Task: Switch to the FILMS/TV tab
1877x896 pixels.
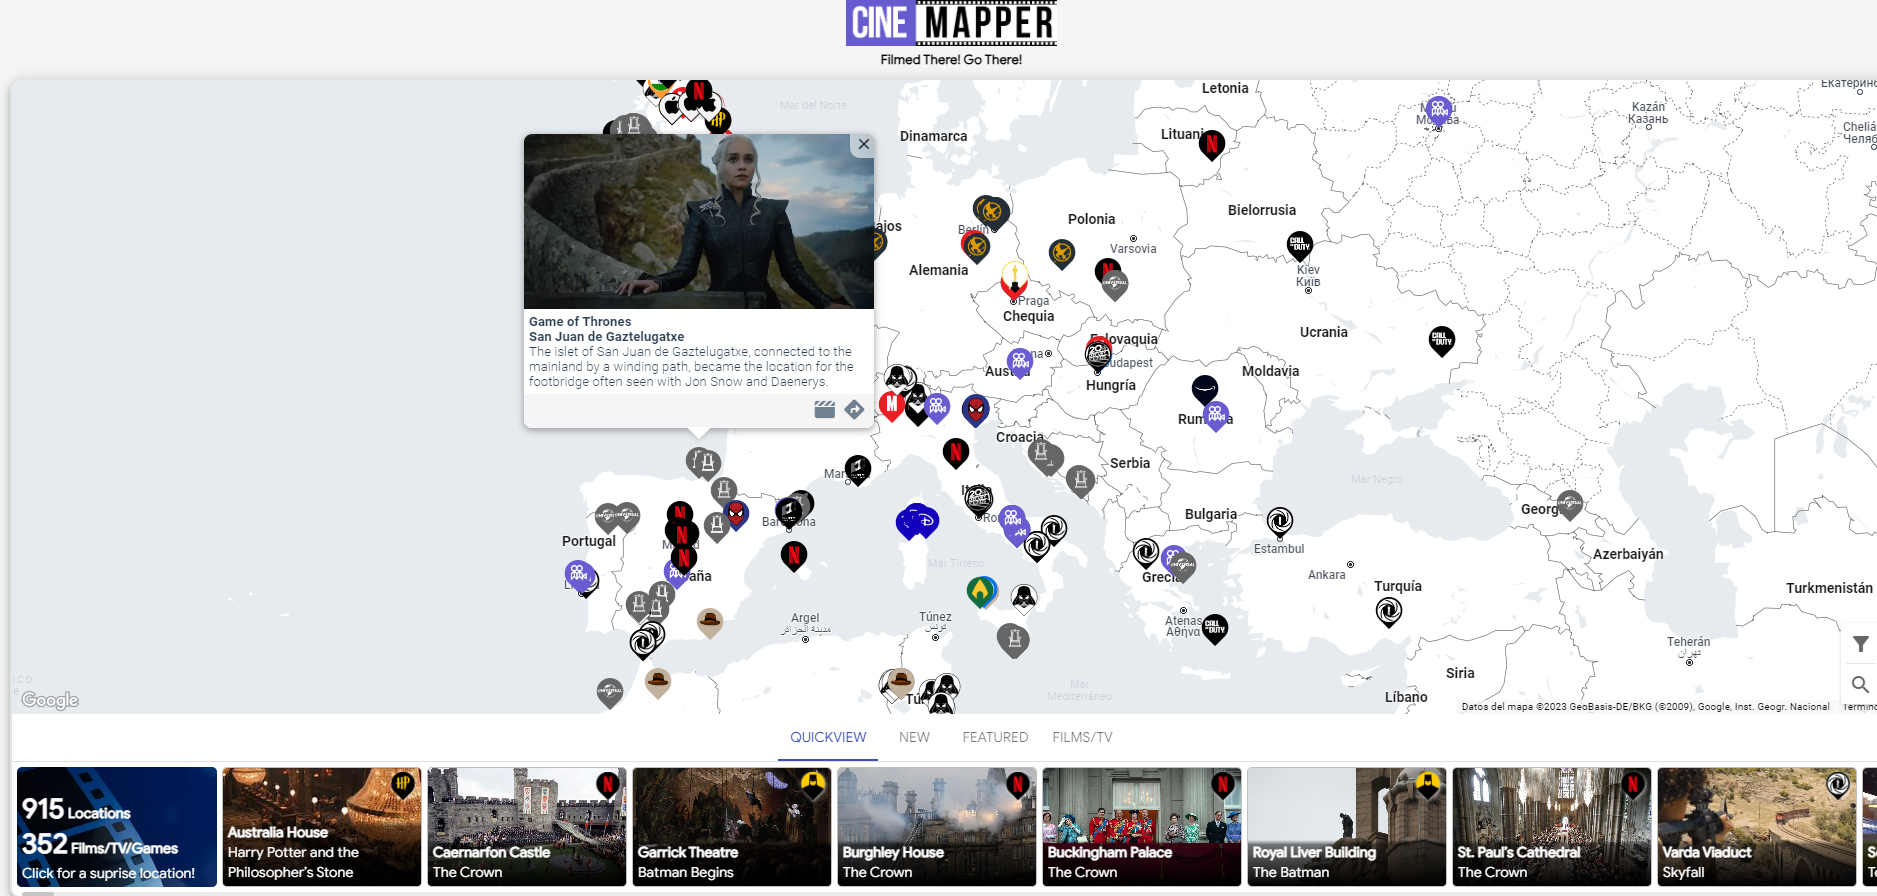Action: coord(1082,737)
